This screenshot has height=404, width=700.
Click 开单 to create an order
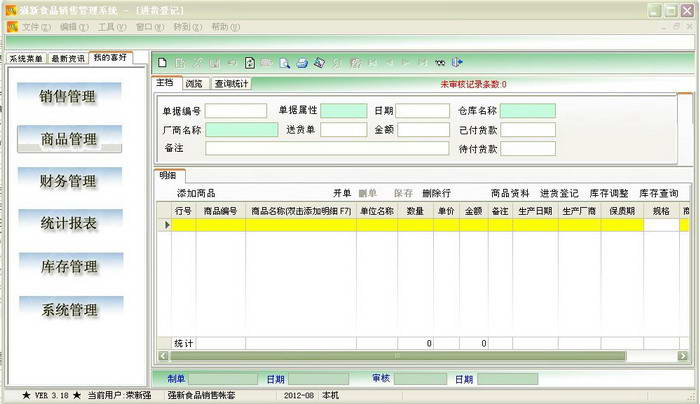(342, 193)
